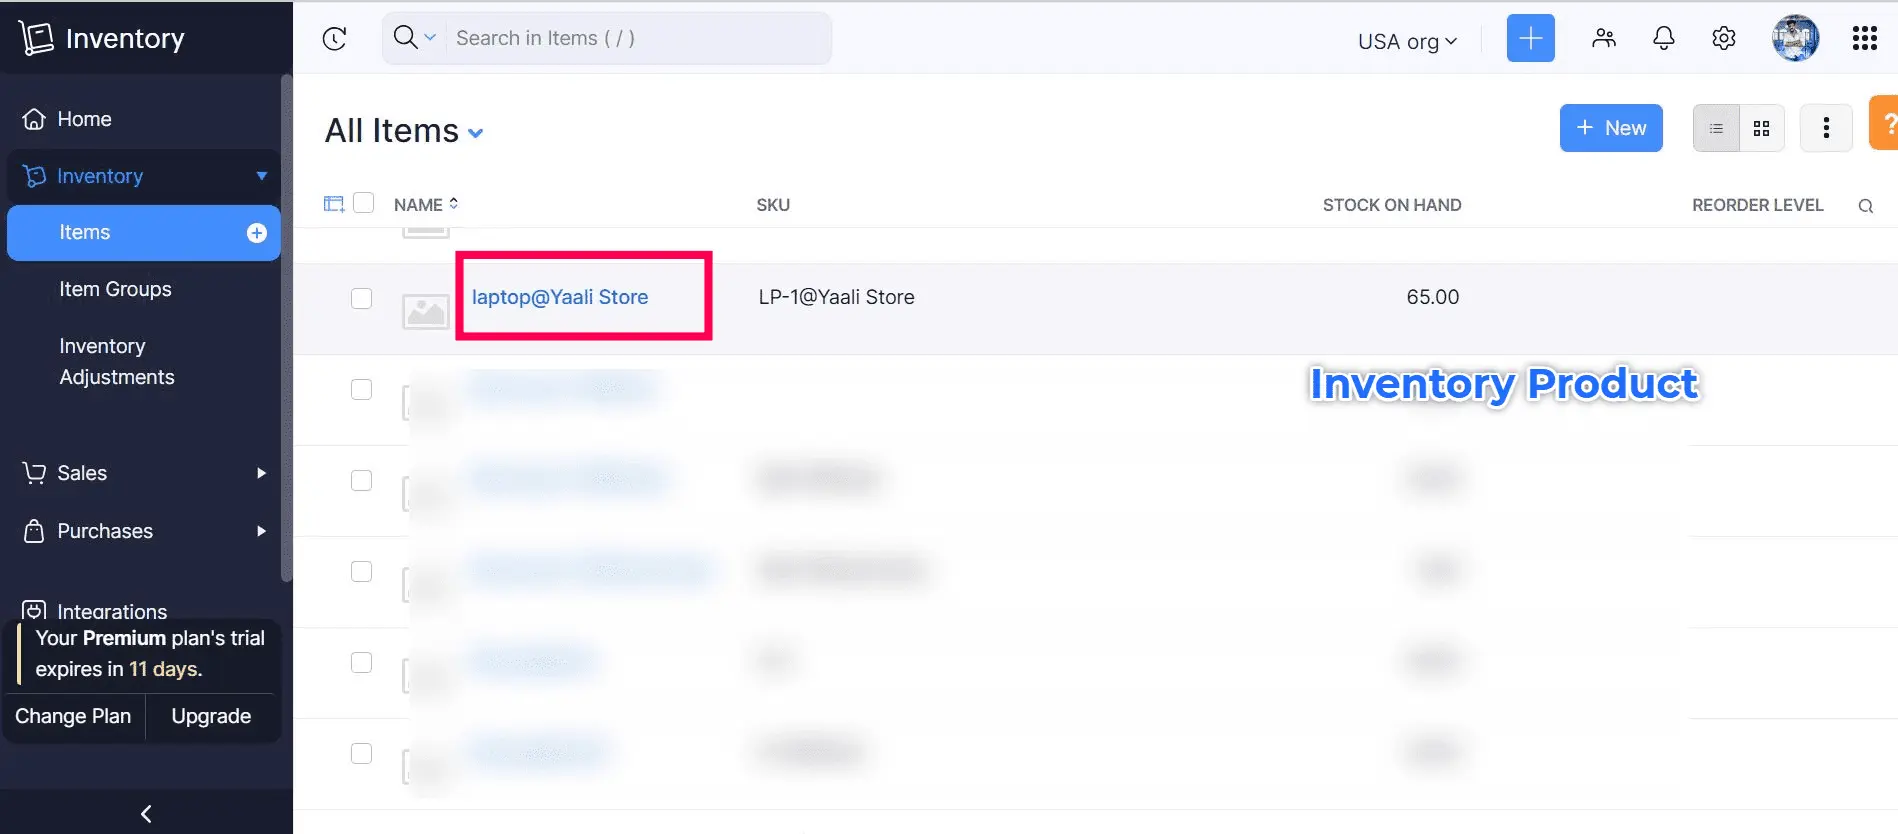The image size is (1898, 834).
Task: Open user profile avatar
Action: point(1795,38)
